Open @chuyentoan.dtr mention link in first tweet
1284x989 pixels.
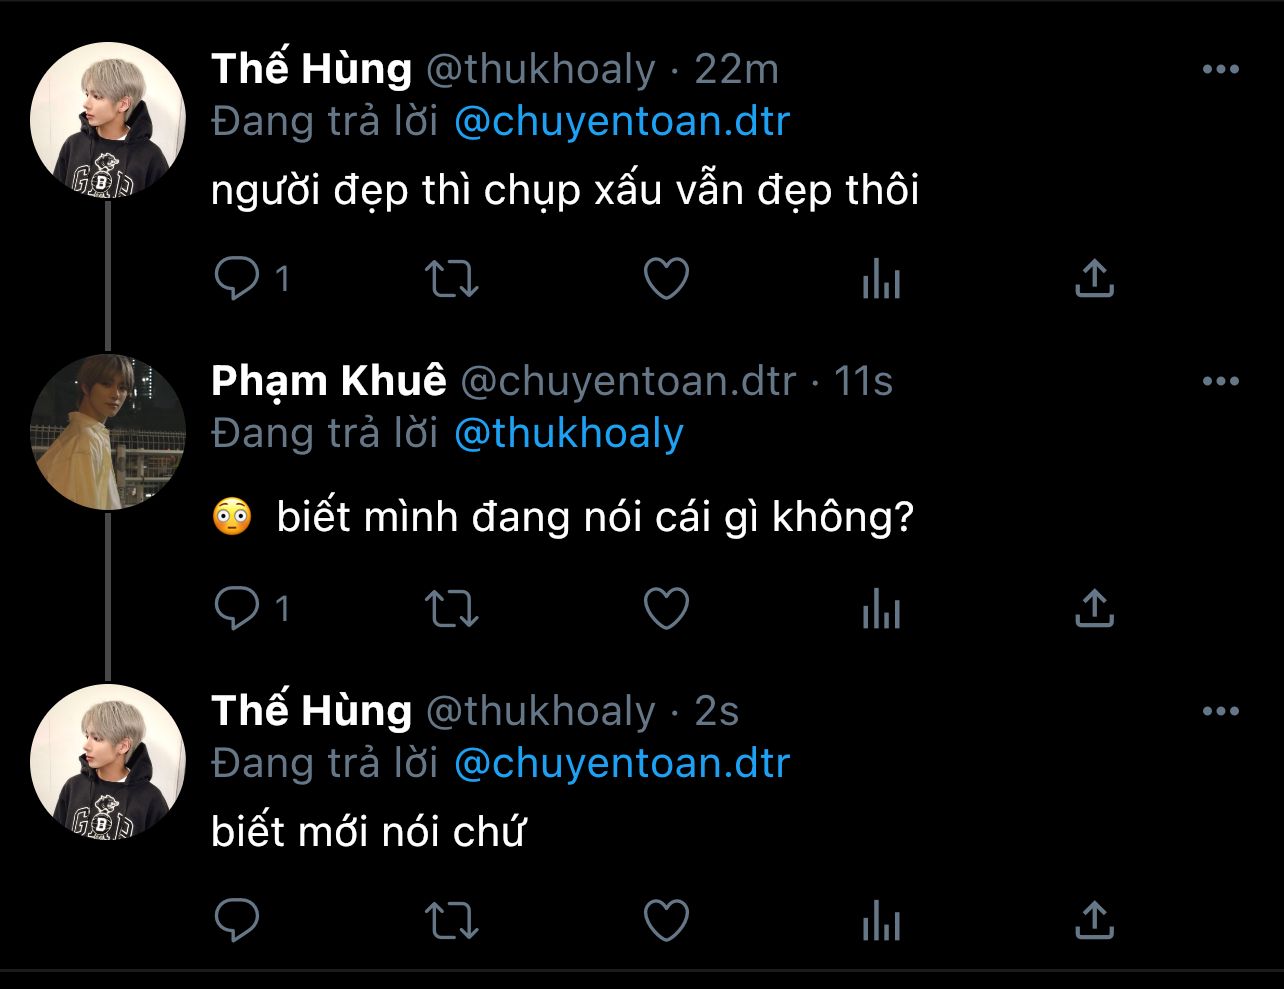(622, 122)
